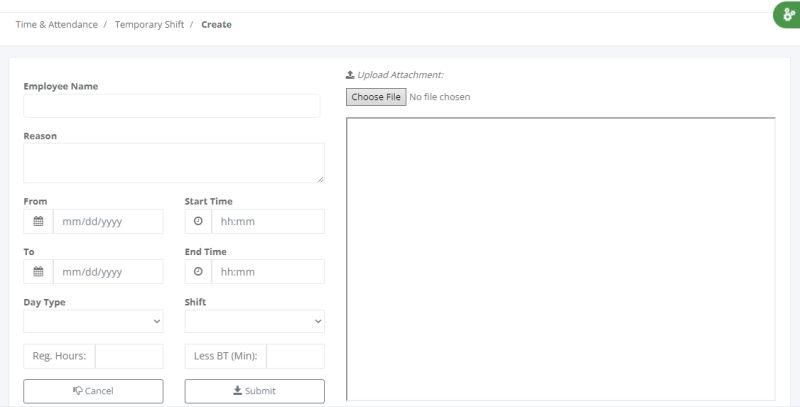
Task: Click the Reg. Hours input box
Action: click(x=129, y=356)
